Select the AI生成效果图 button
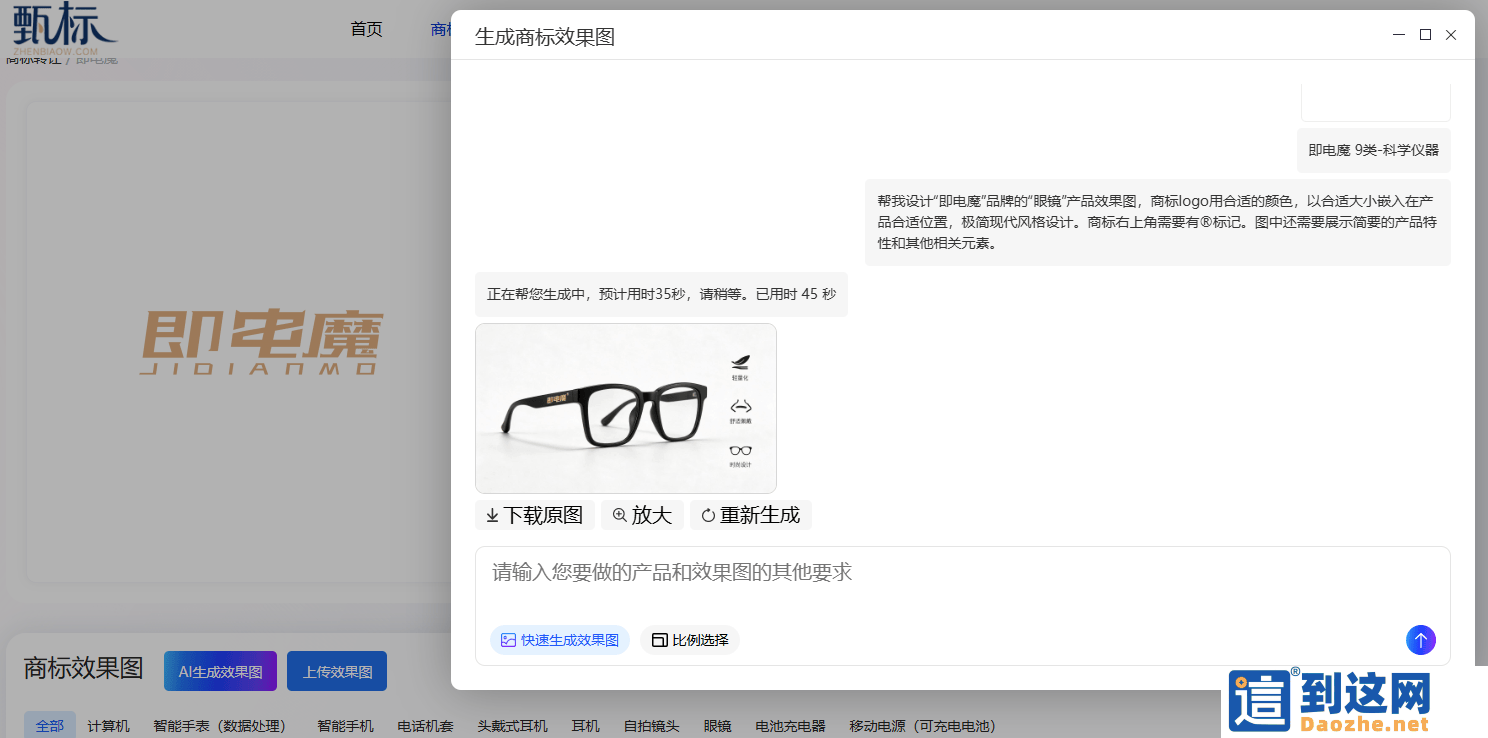1488x738 pixels. click(x=220, y=671)
